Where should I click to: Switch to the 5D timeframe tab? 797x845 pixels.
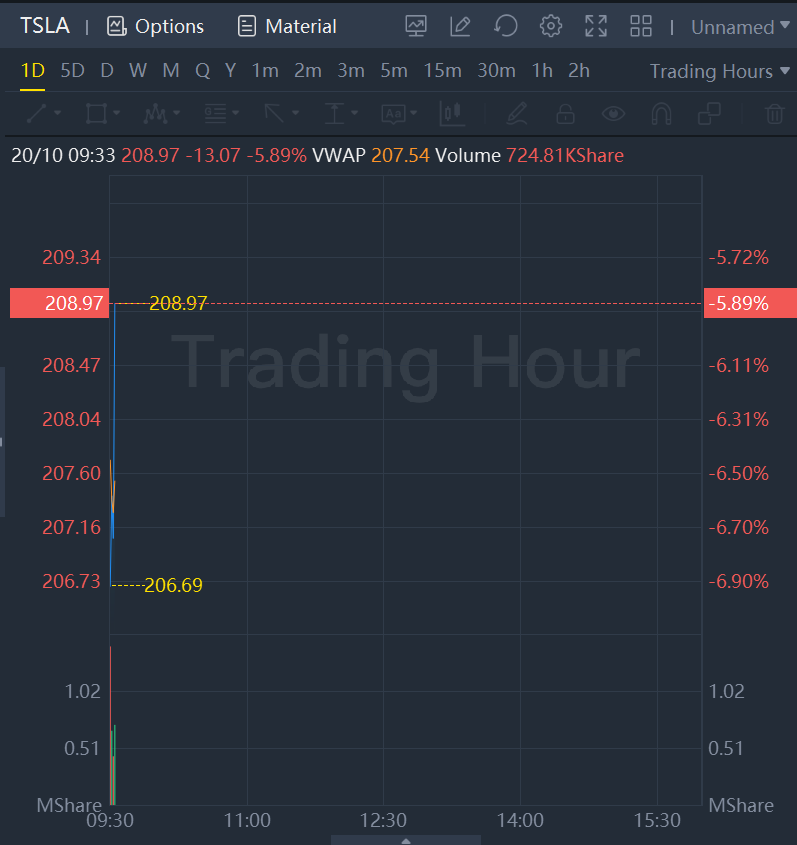(72, 71)
